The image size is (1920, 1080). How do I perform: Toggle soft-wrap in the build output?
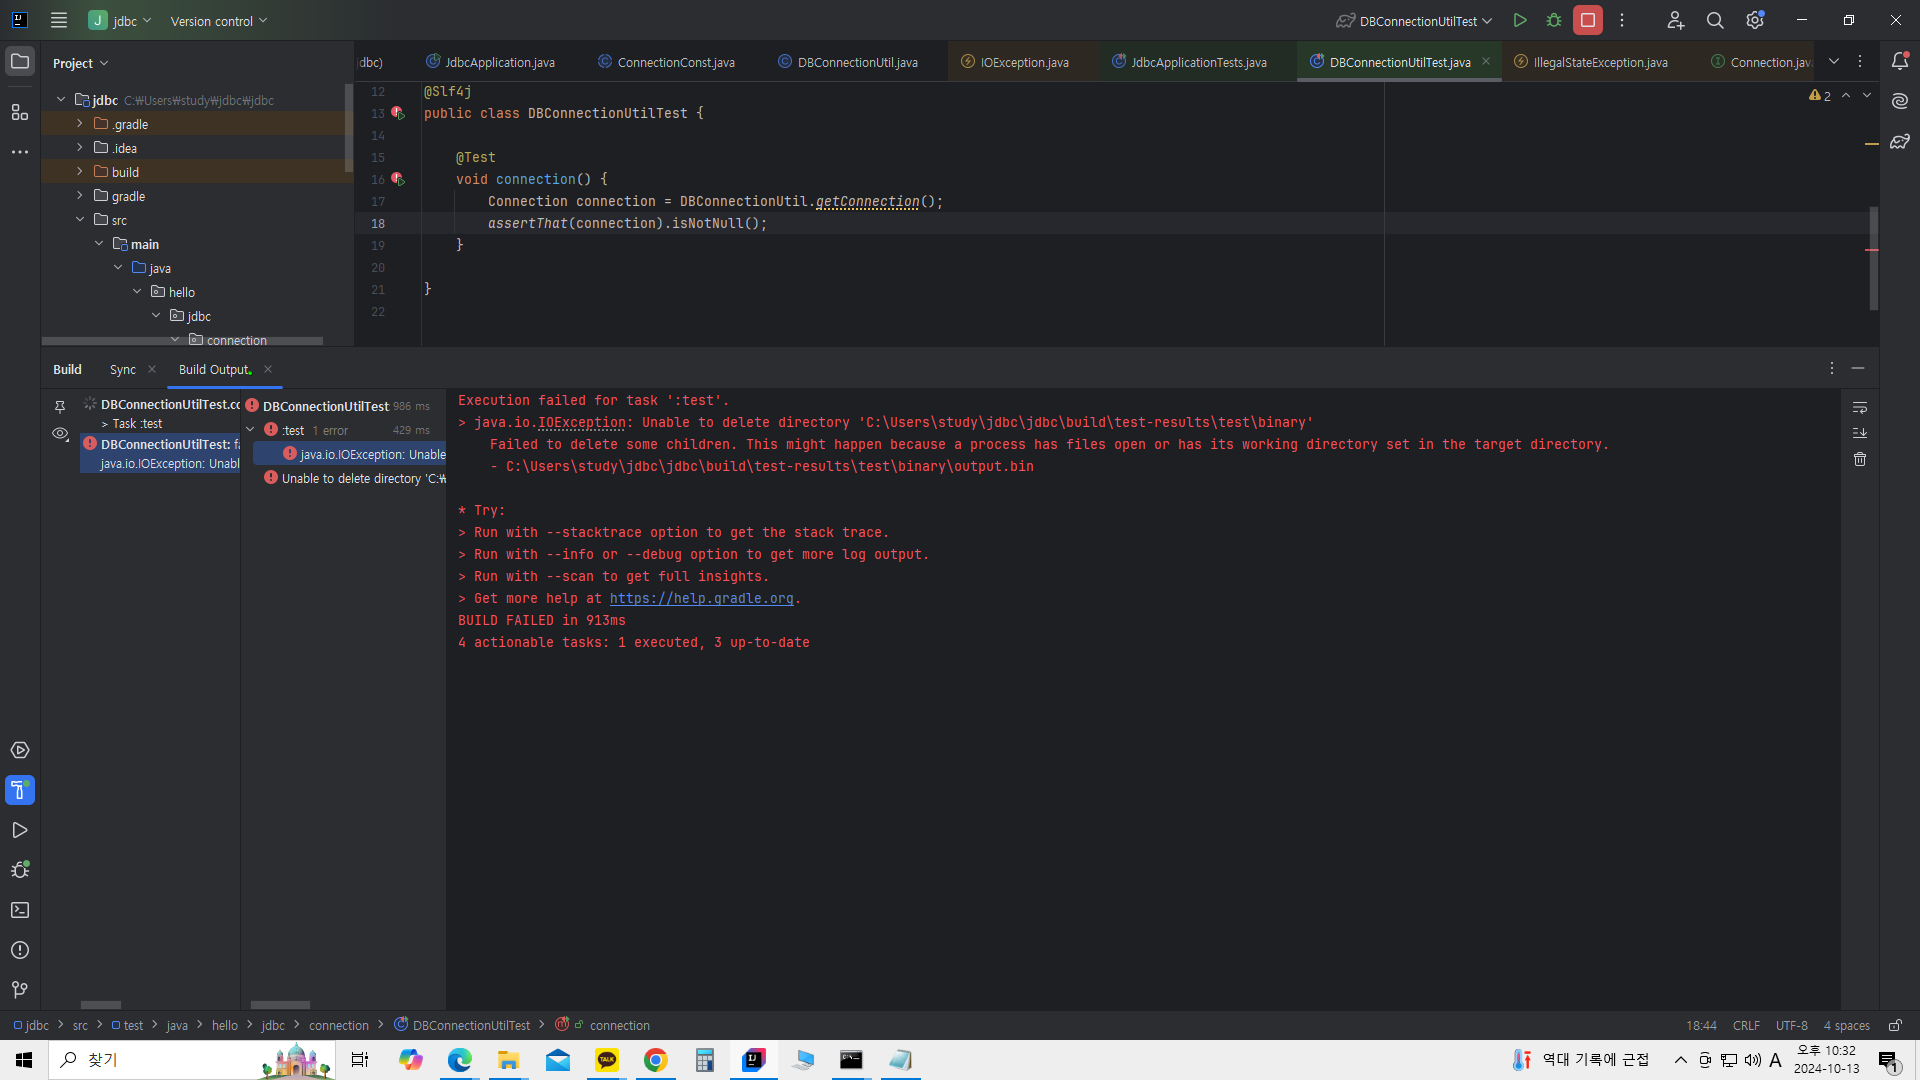click(x=1860, y=407)
